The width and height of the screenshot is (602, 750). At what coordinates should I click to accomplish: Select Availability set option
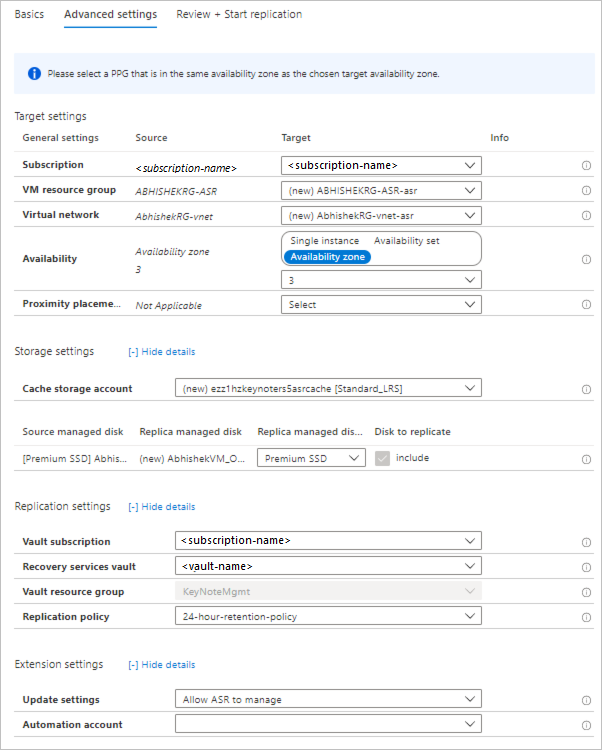coord(406,241)
